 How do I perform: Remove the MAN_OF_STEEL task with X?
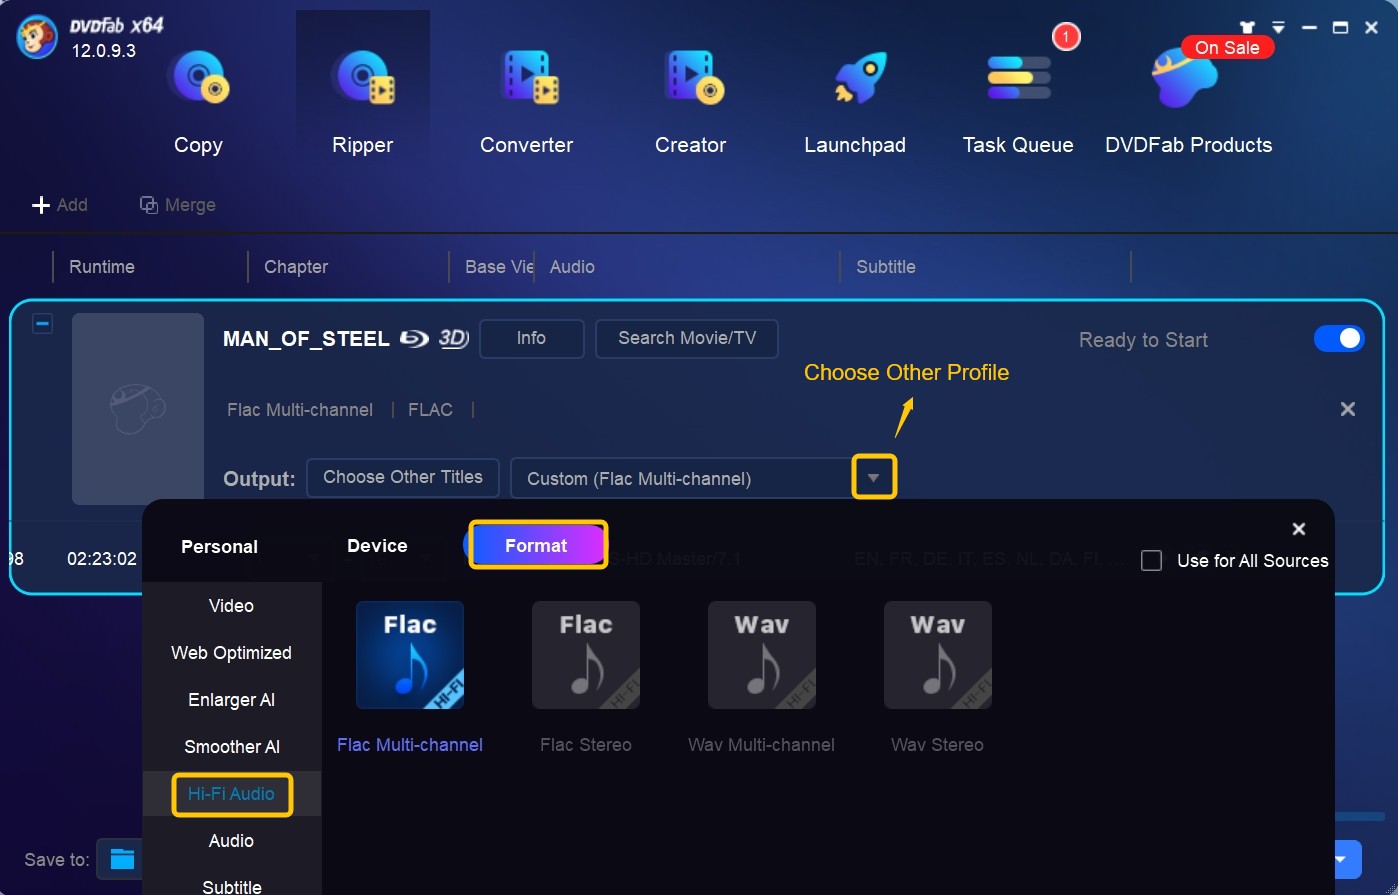tap(1348, 409)
